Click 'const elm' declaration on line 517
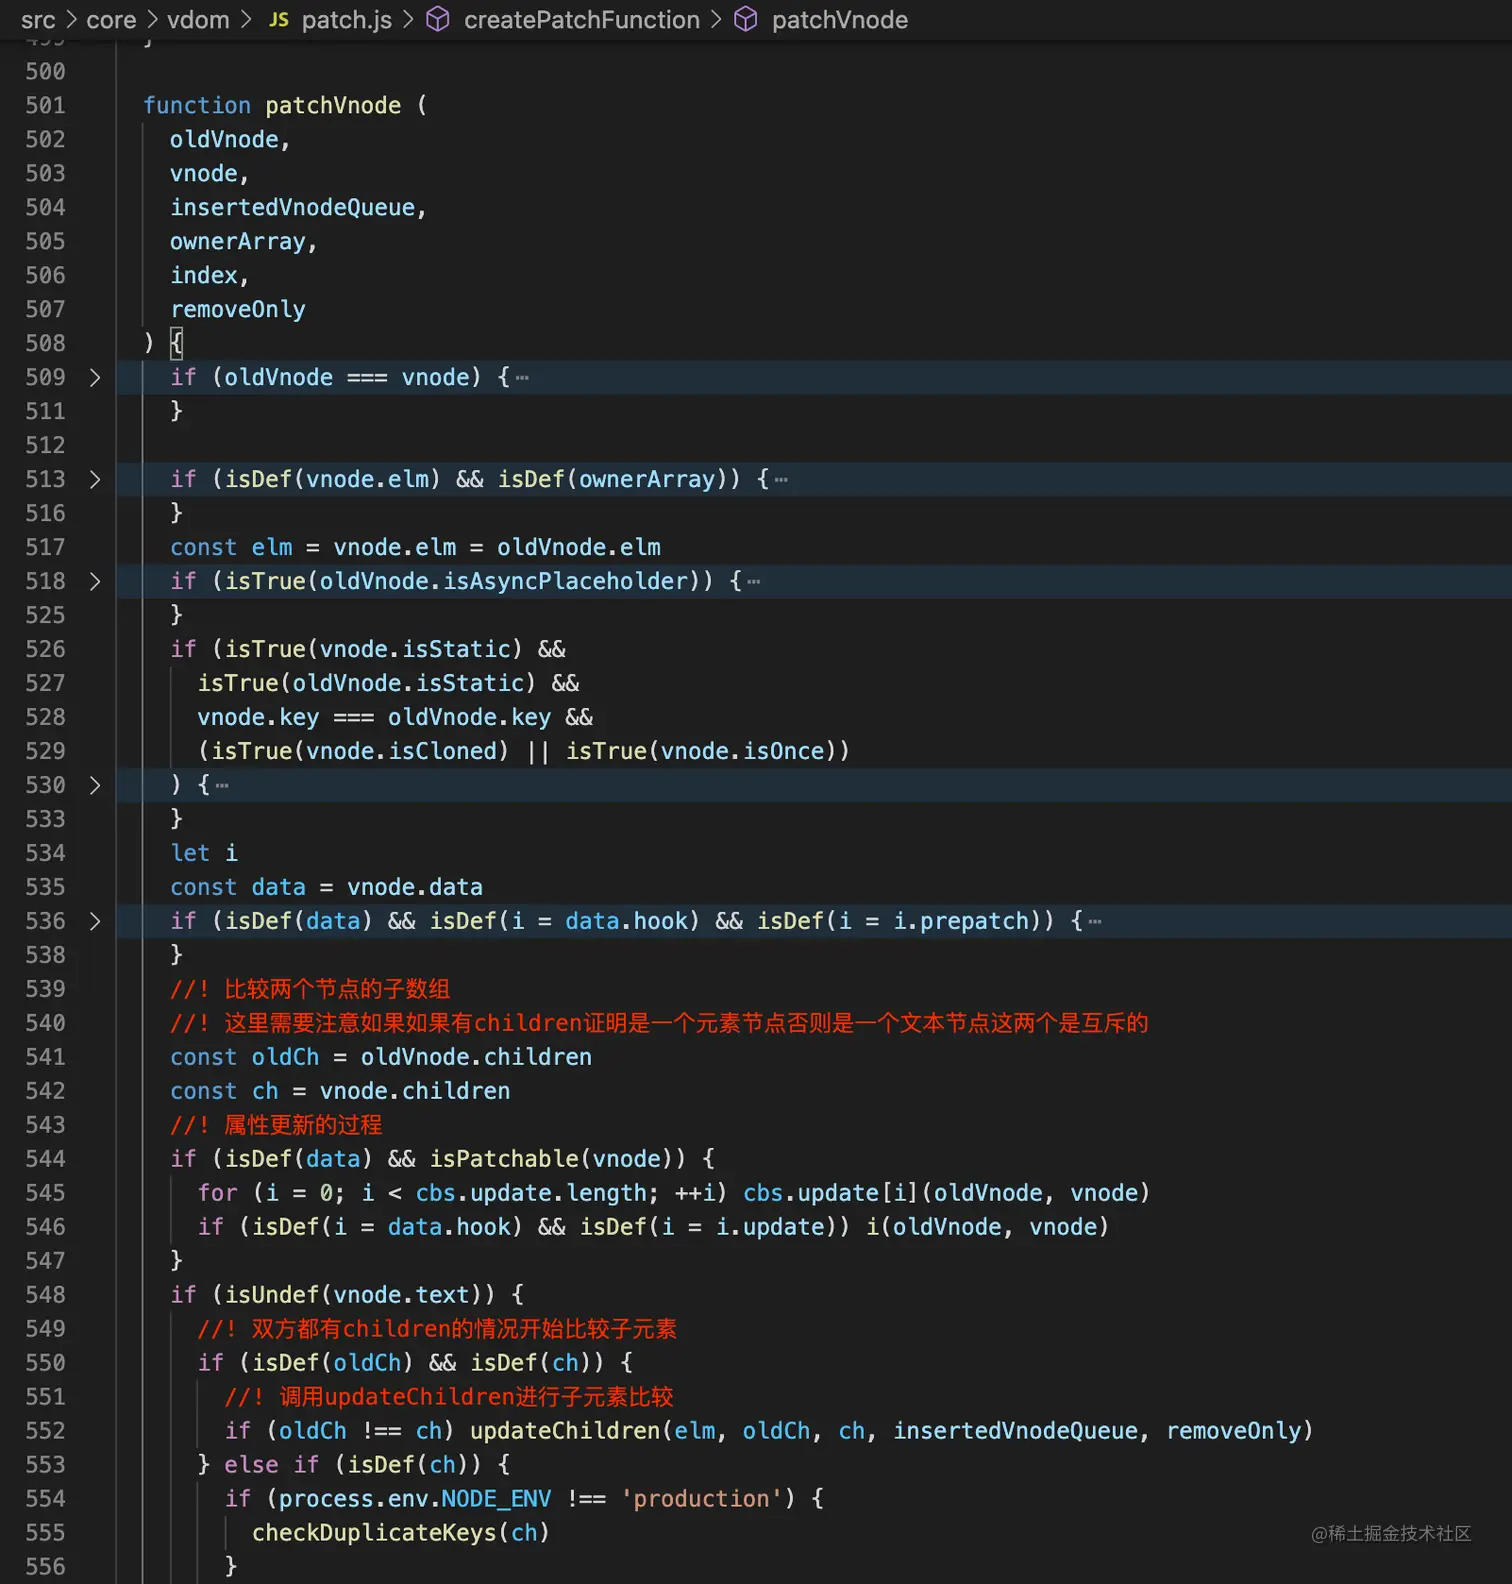This screenshot has height=1584, width=1512. pyautogui.click(x=231, y=547)
